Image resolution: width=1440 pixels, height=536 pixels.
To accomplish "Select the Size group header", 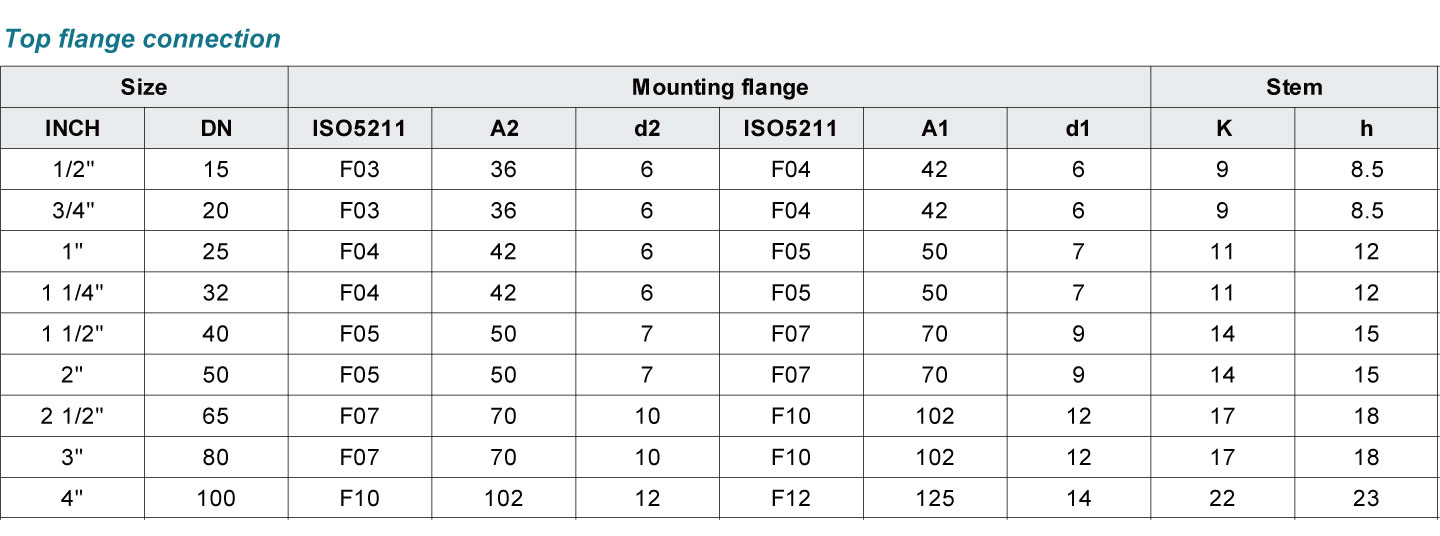I will [144, 87].
